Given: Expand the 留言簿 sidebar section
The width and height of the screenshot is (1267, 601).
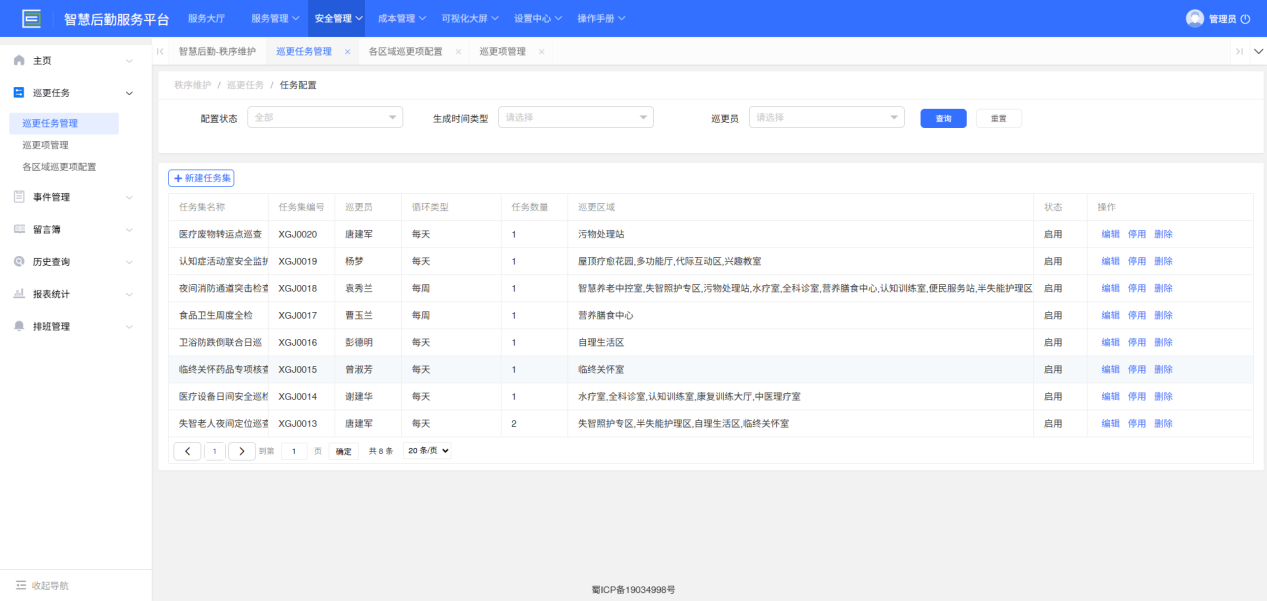Looking at the screenshot, I should coord(129,229).
